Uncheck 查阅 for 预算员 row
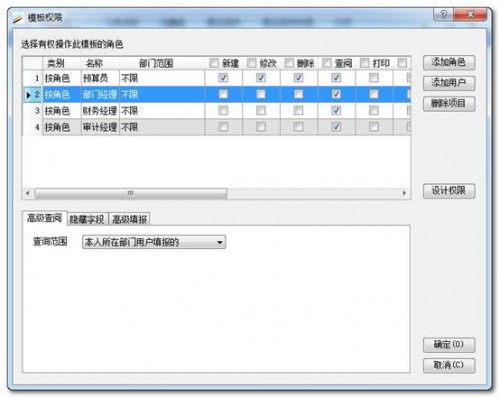Screen dimensions: 500x398 click(336, 78)
